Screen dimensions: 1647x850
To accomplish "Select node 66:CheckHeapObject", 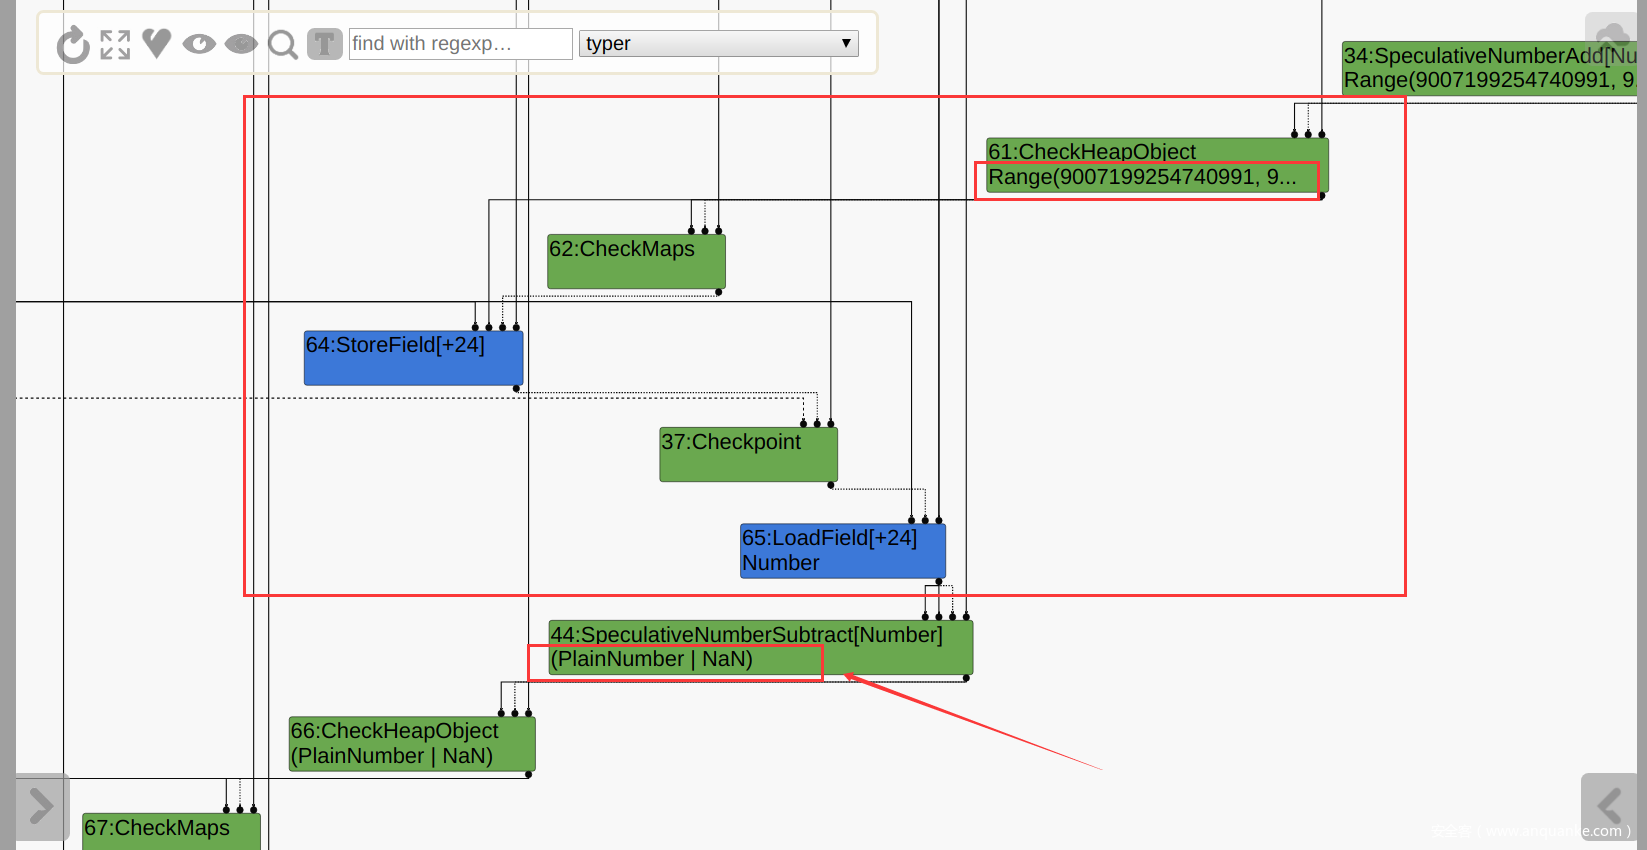I will tap(412, 744).
